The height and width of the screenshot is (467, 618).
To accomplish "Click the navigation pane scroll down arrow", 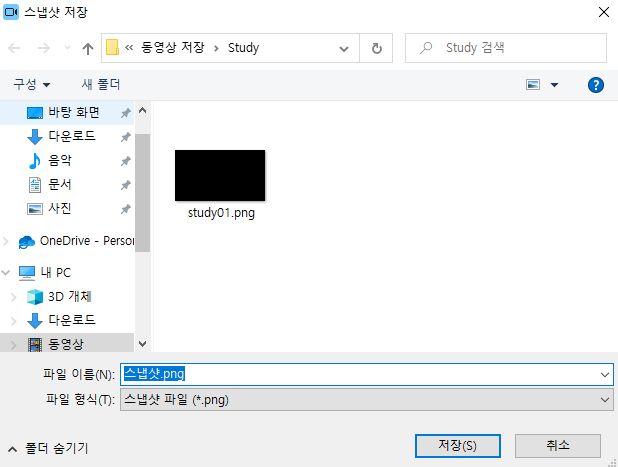I will (143, 344).
